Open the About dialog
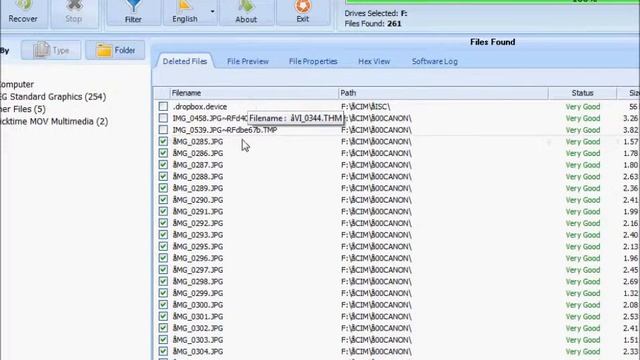The height and width of the screenshot is (360, 640). click(x=246, y=13)
